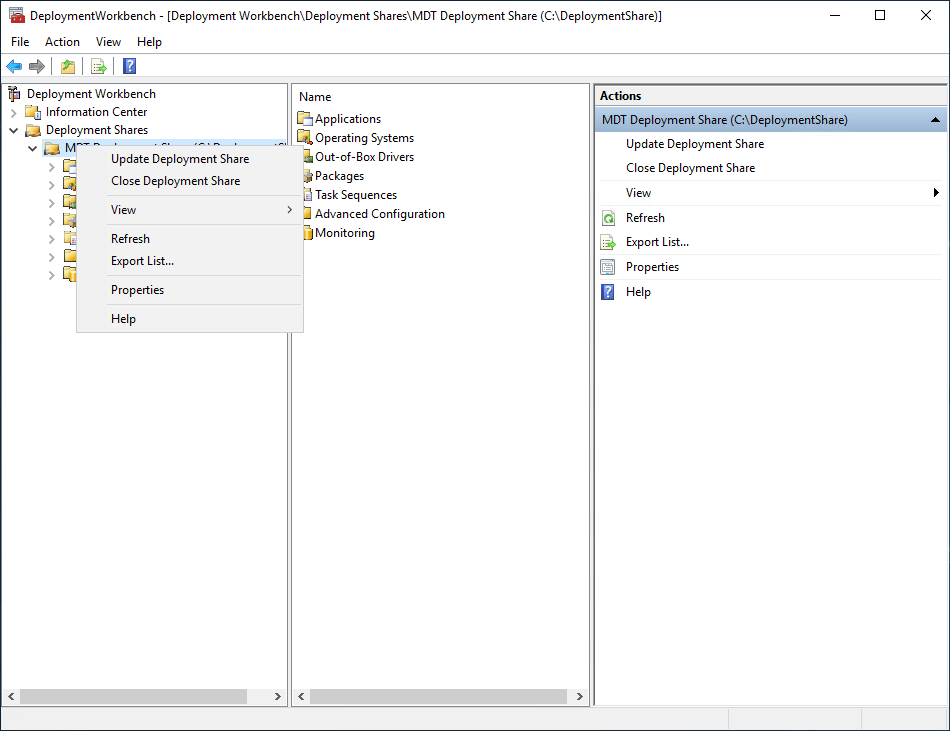Image resolution: width=950 pixels, height=731 pixels.
Task: Collapse the Deployment Shares tree node
Action: coord(14,130)
